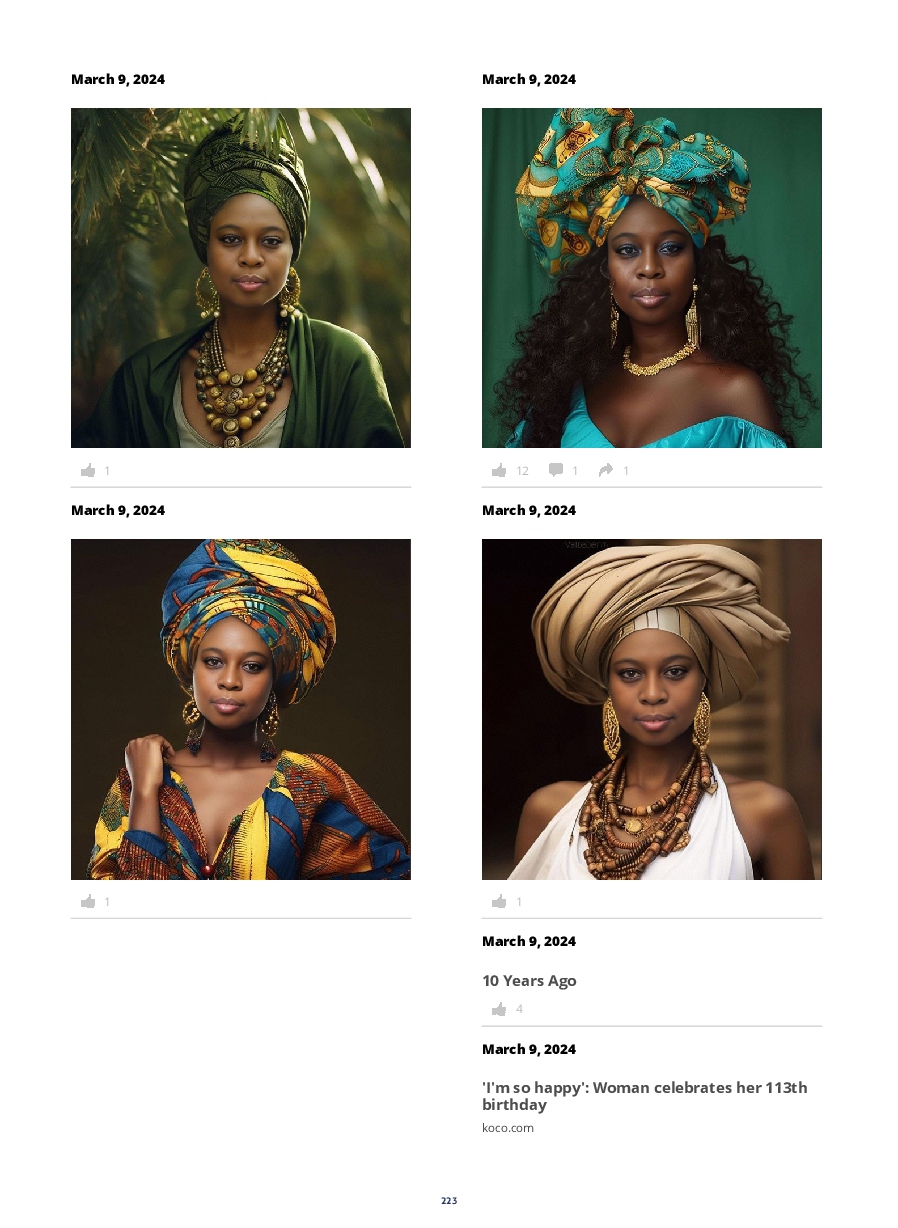This screenshot has width=898, height=1228.
Task: Open the turquoise headwrap portrait photo
Action: click(652, 278)
